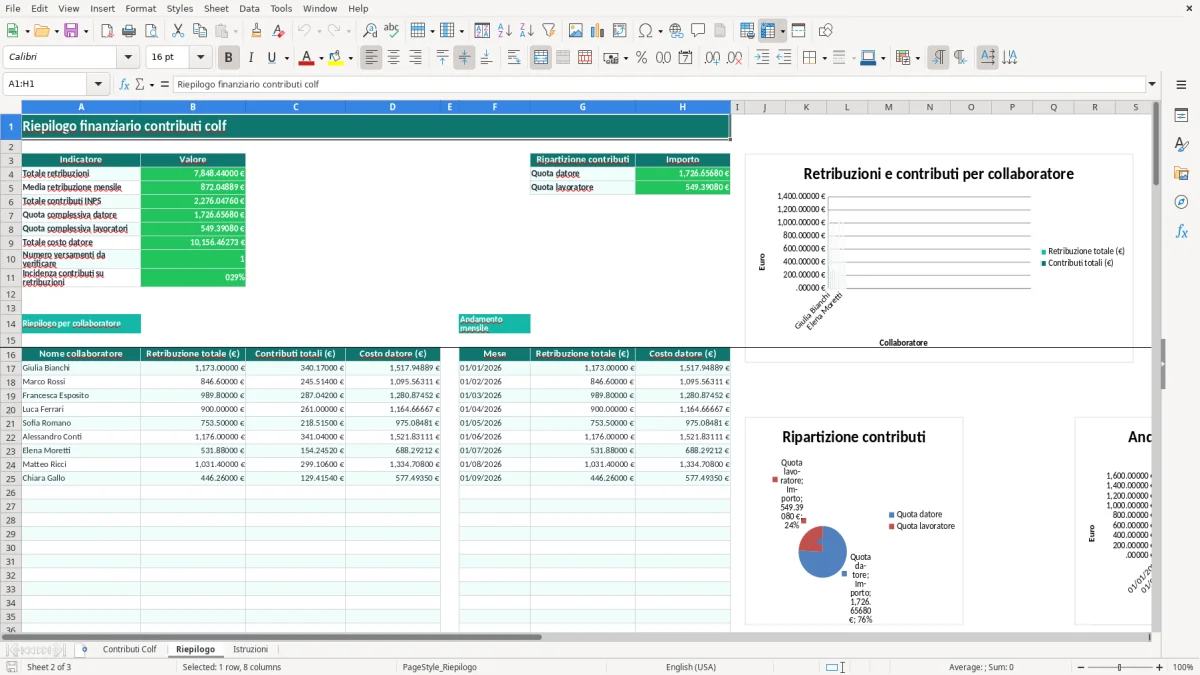
Task: Toggle left alignment
Action: point(371,58)
